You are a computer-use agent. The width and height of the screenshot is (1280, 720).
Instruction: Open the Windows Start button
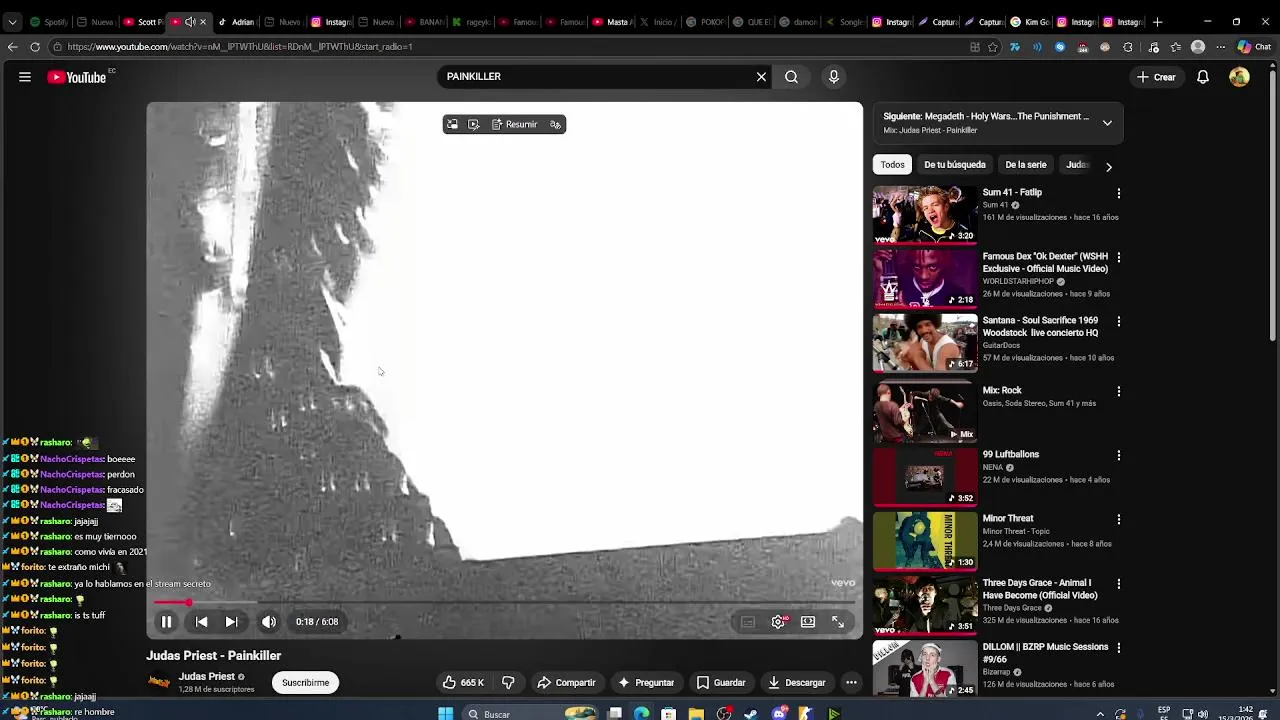pos(446,714)
